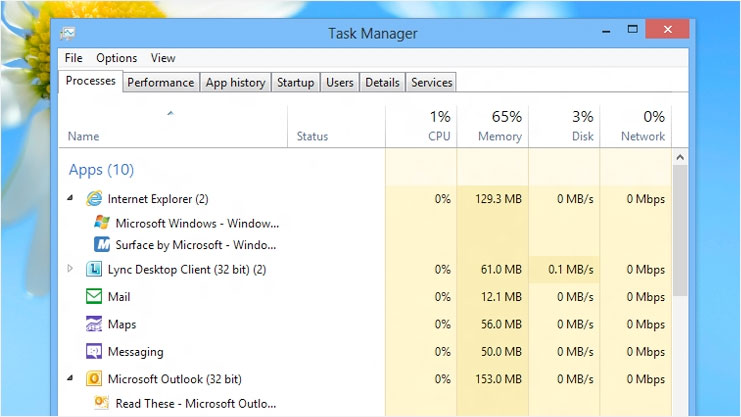This screenshot has width=741, height=417.
Task: Maximize the Task Manager window
Action: click(x=632, y=30)
